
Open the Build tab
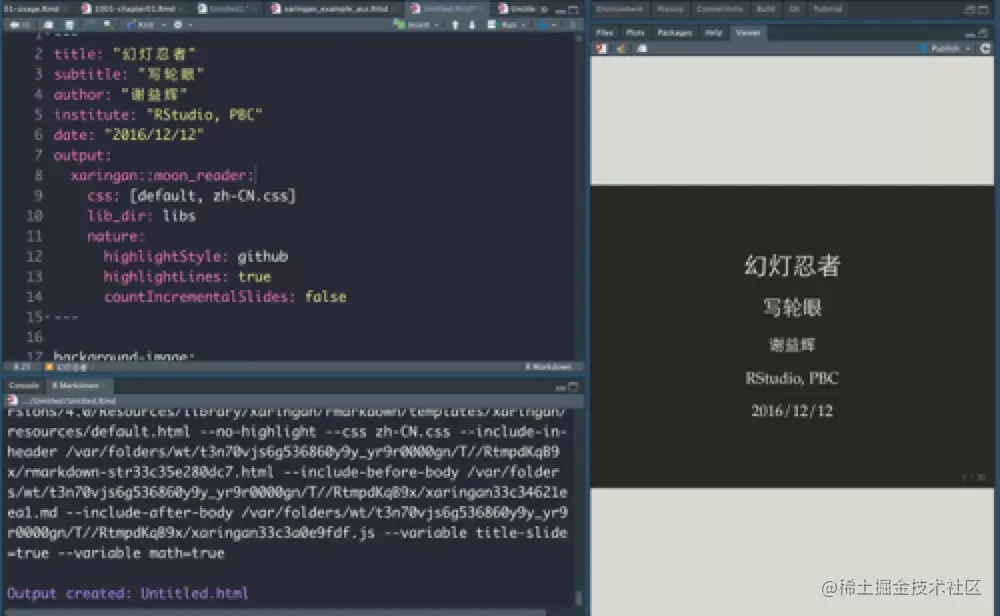tap(765, 9)
